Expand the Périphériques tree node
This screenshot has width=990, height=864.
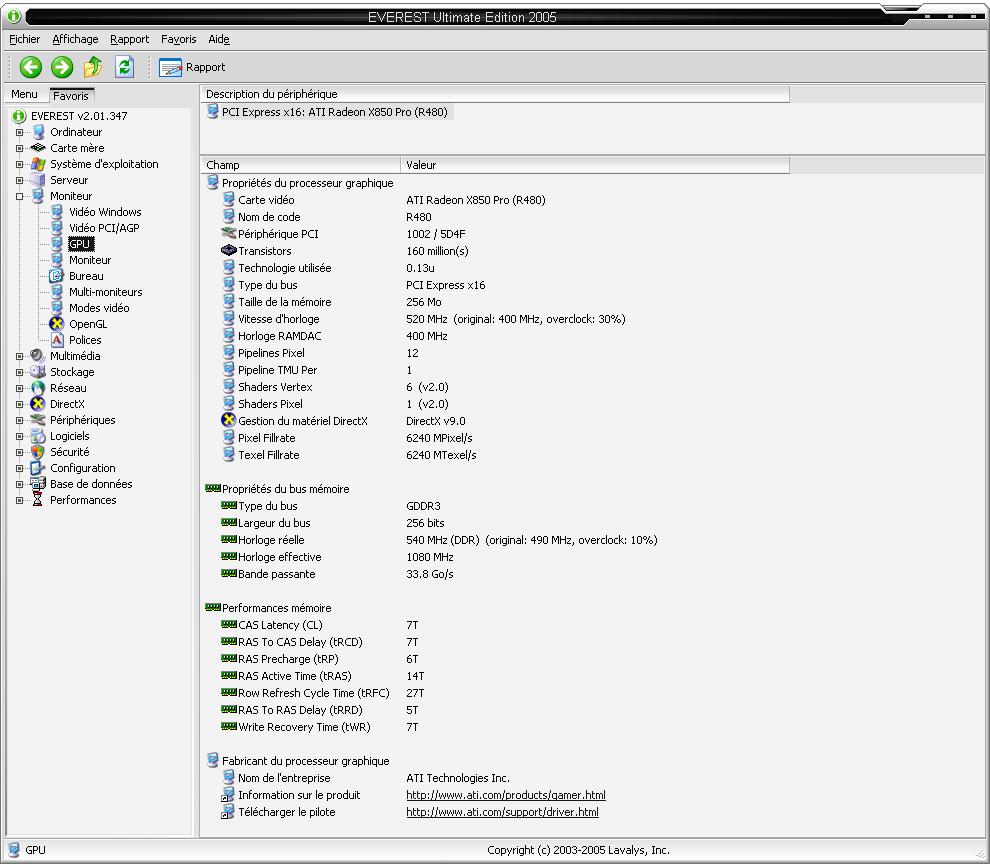pyautogui.click(x=20, y=421)
